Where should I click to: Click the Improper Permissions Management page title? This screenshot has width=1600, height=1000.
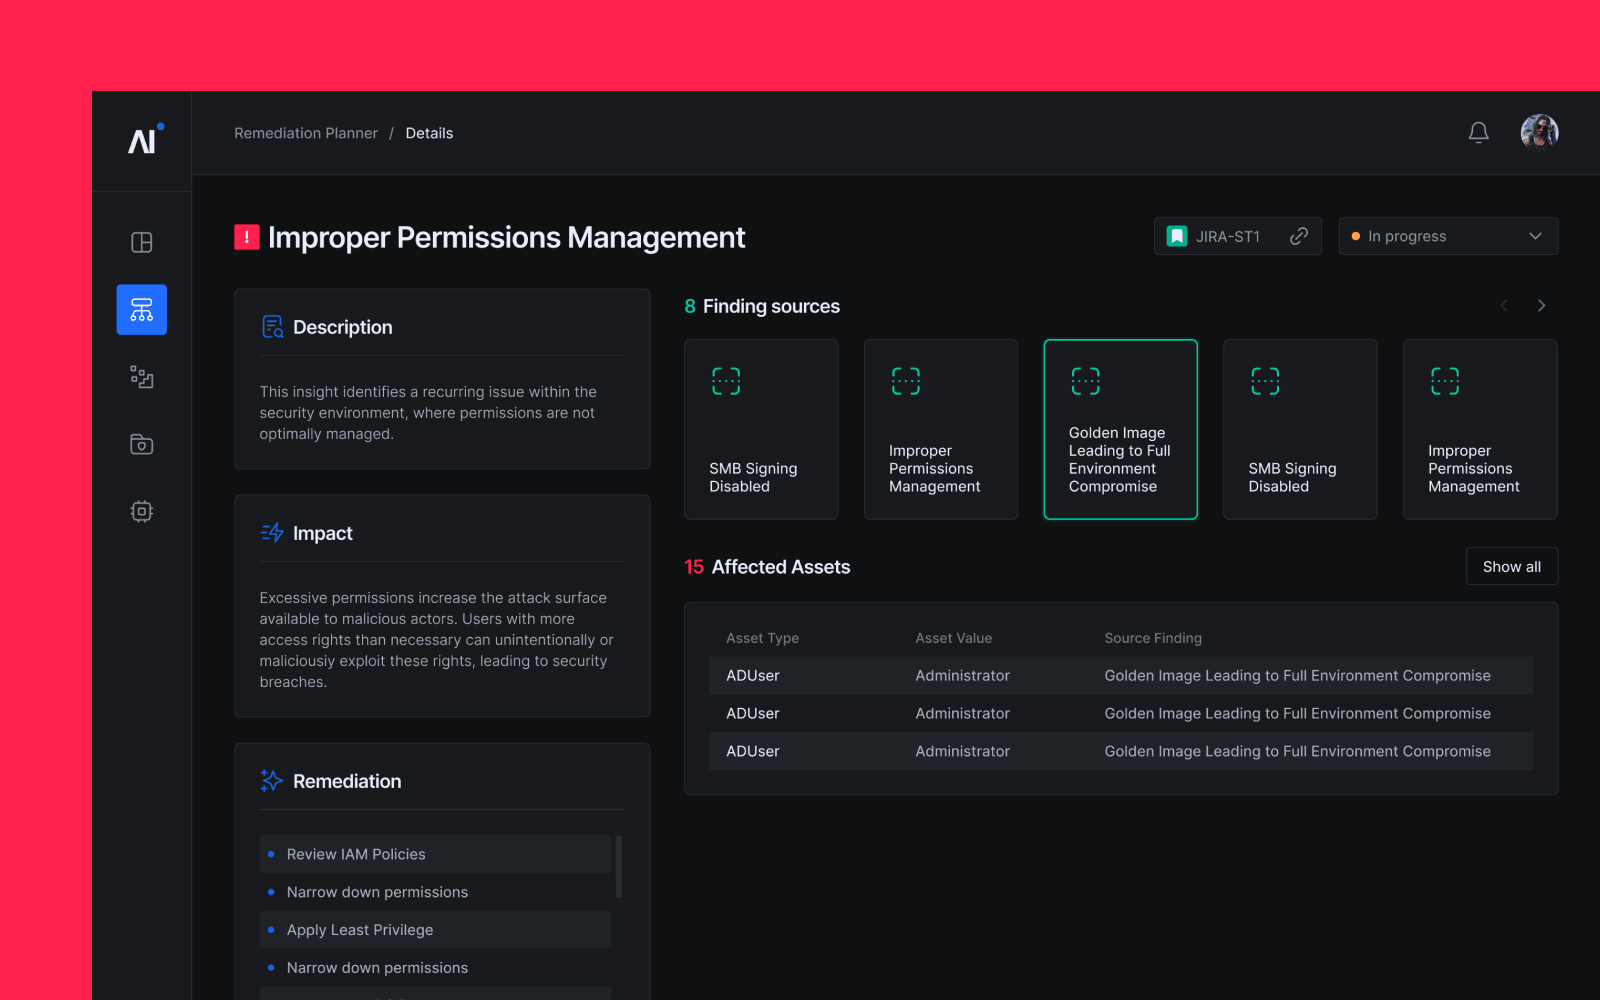click(x=506, y=237)
